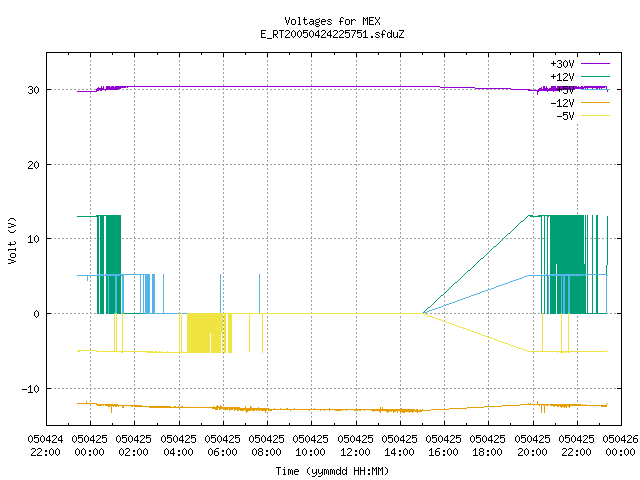This screenshot has width=640, height=480.
Task: Click the y-axis tick label '20'
Action: point(33,165)
